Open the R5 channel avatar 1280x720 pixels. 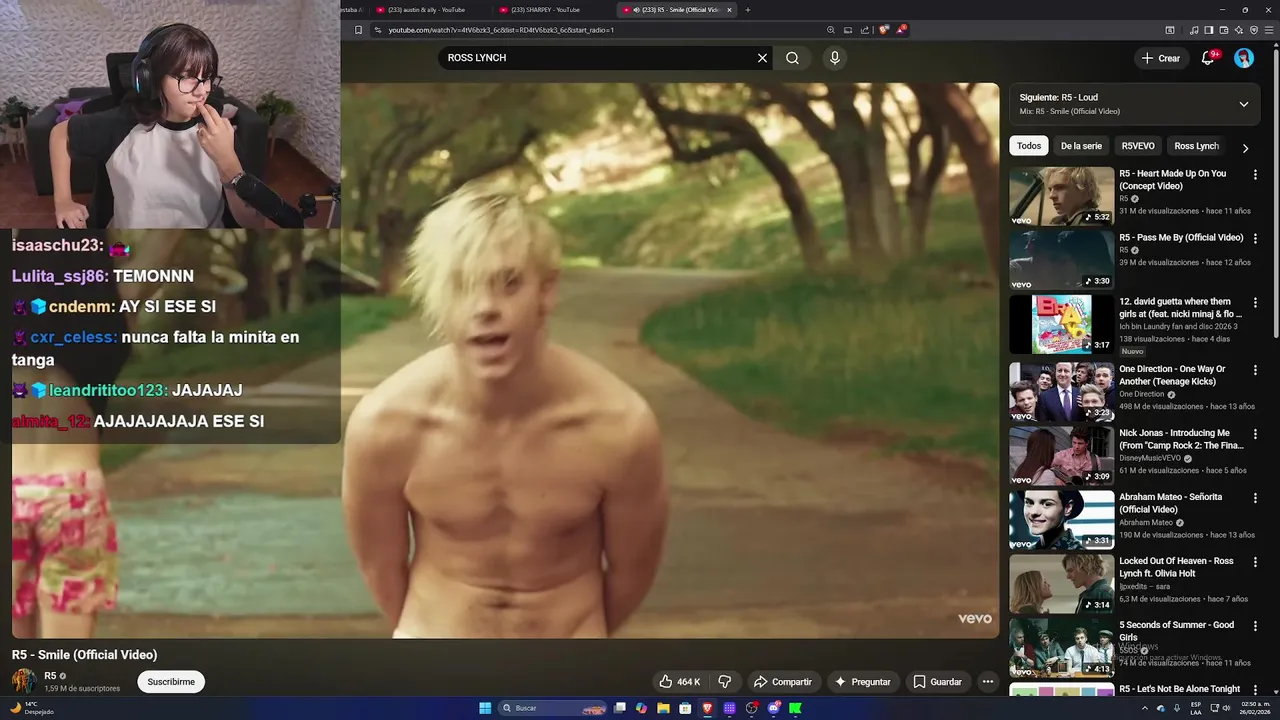pyautogui.click(x=24, y=681)
